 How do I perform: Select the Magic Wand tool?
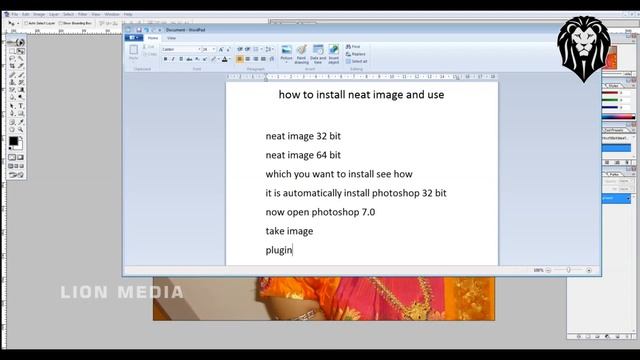(x=20, y=59)
